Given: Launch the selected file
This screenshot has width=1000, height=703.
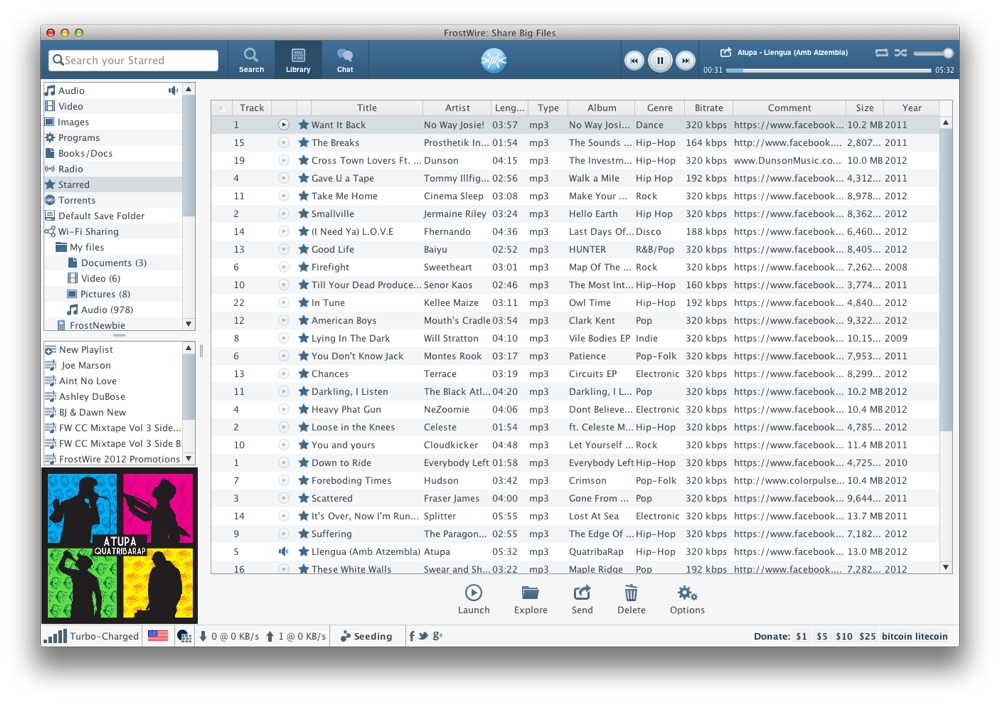Looking at the screenshot, I should tap(473, 600).
